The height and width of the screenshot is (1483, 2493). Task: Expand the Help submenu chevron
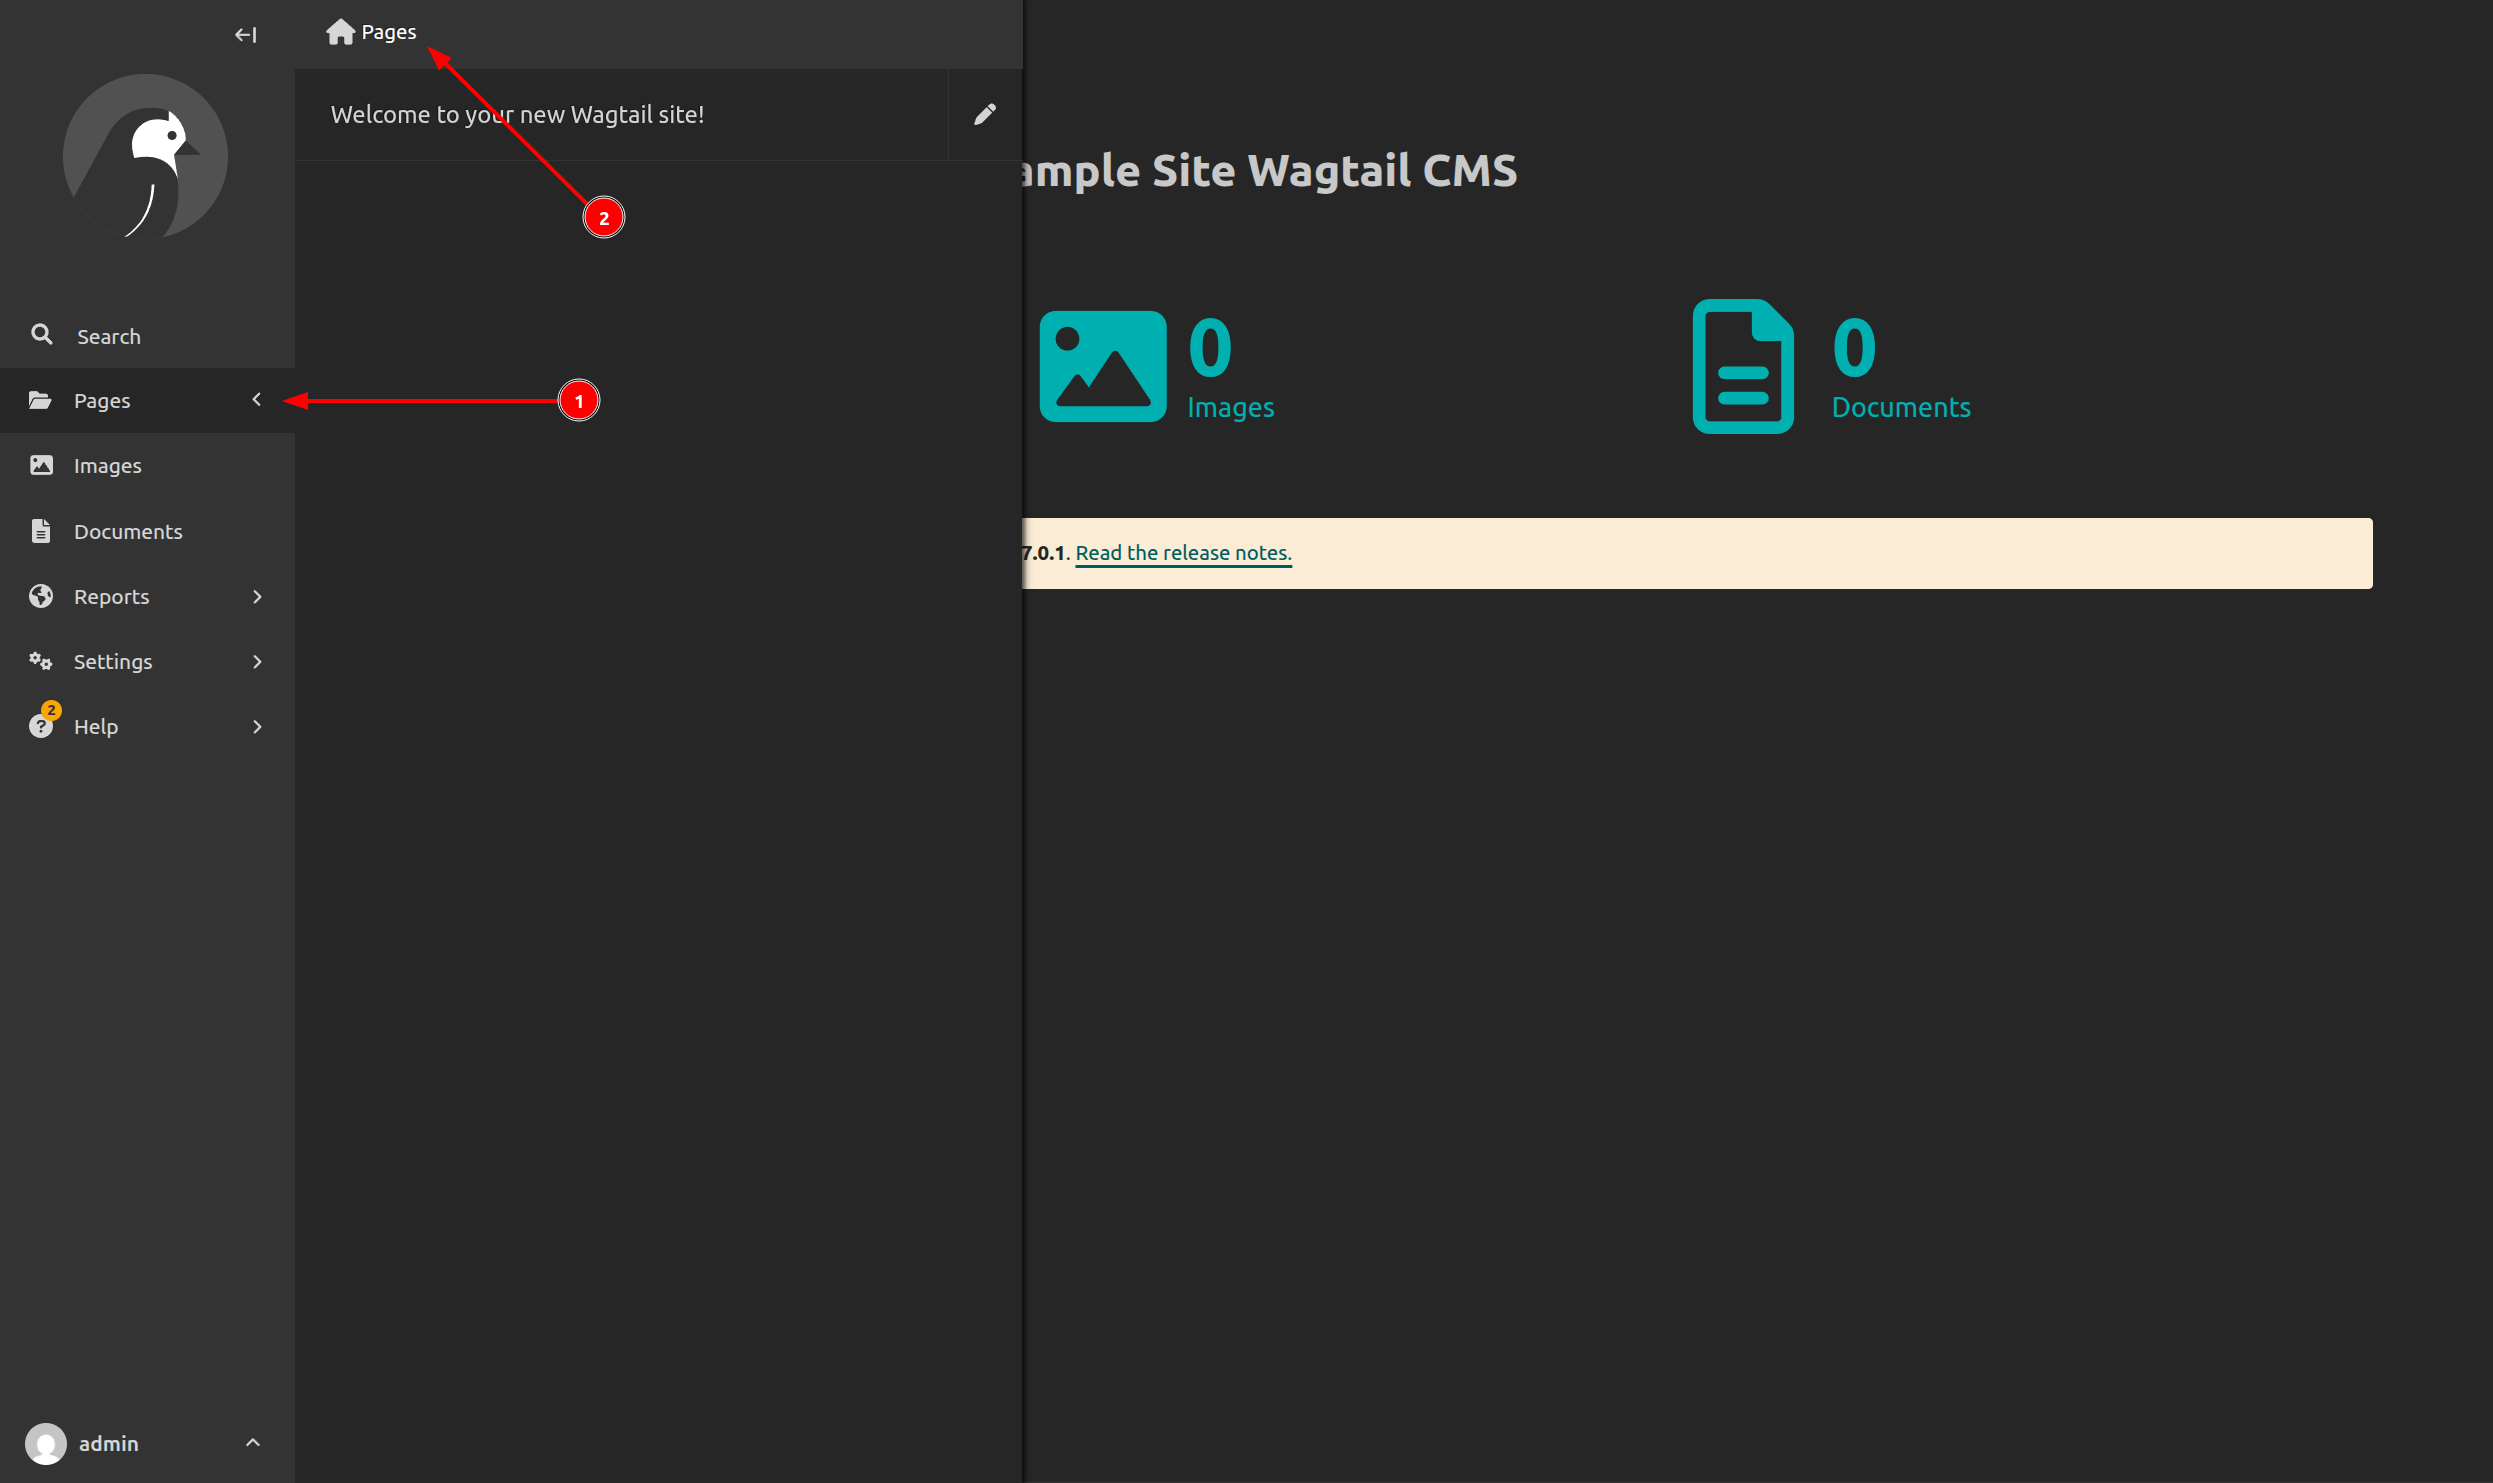pyautogui.click(x=257, y=727)
